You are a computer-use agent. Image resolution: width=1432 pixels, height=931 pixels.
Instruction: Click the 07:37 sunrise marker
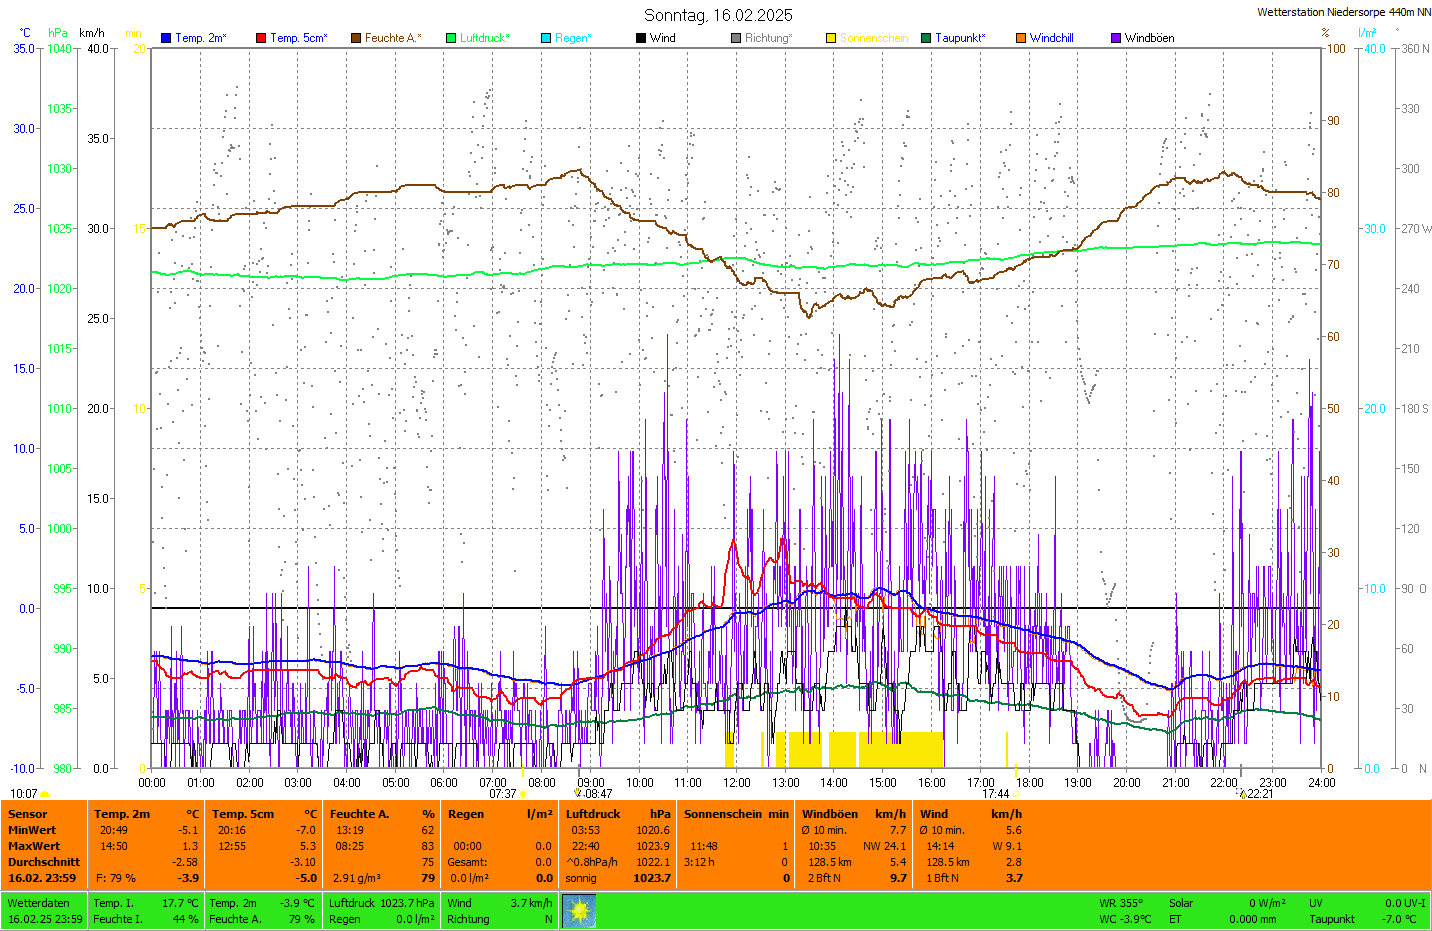pyautogui.click(x=503, y=794)
